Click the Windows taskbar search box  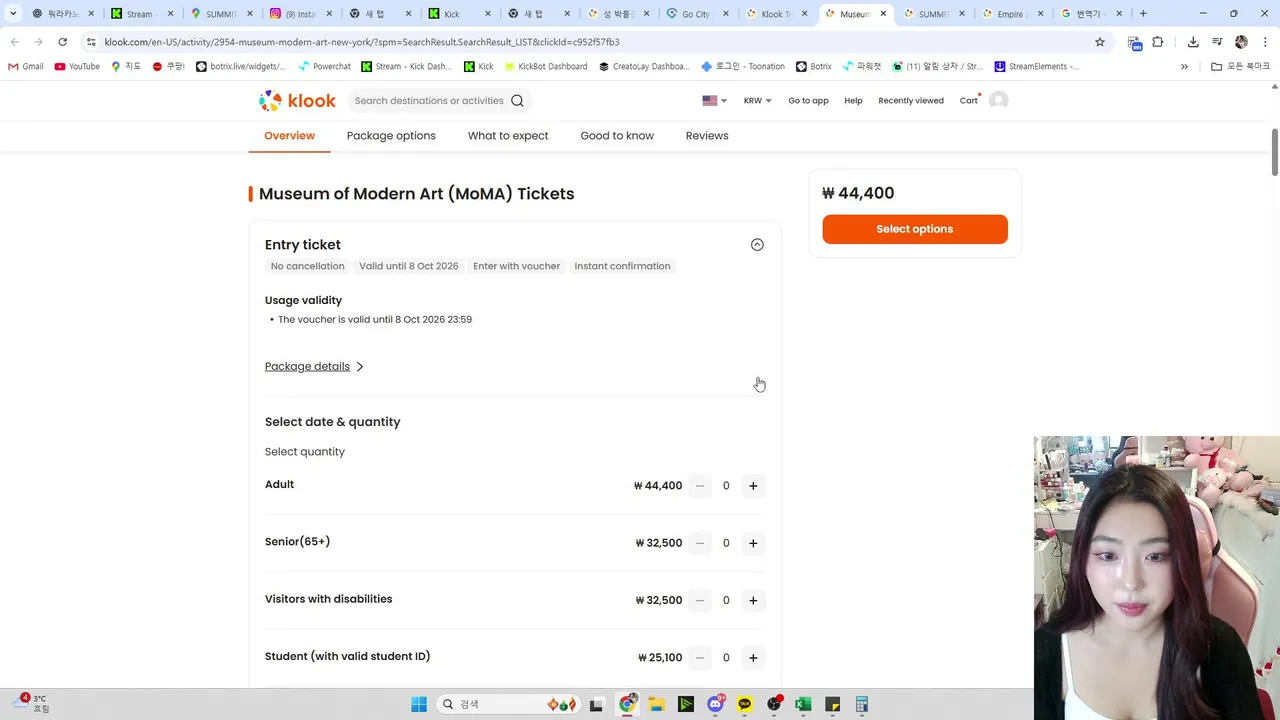click(x=507, y=704)
